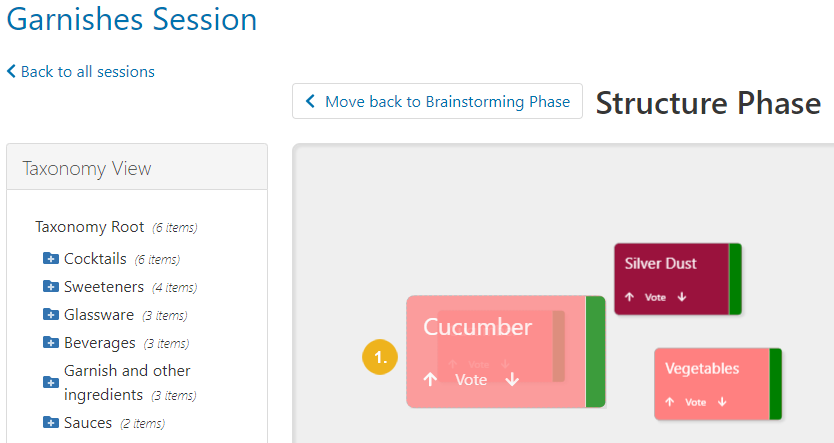Select the Cucumber card title
This screenshot has height=443, width=834.
(477, 327)
